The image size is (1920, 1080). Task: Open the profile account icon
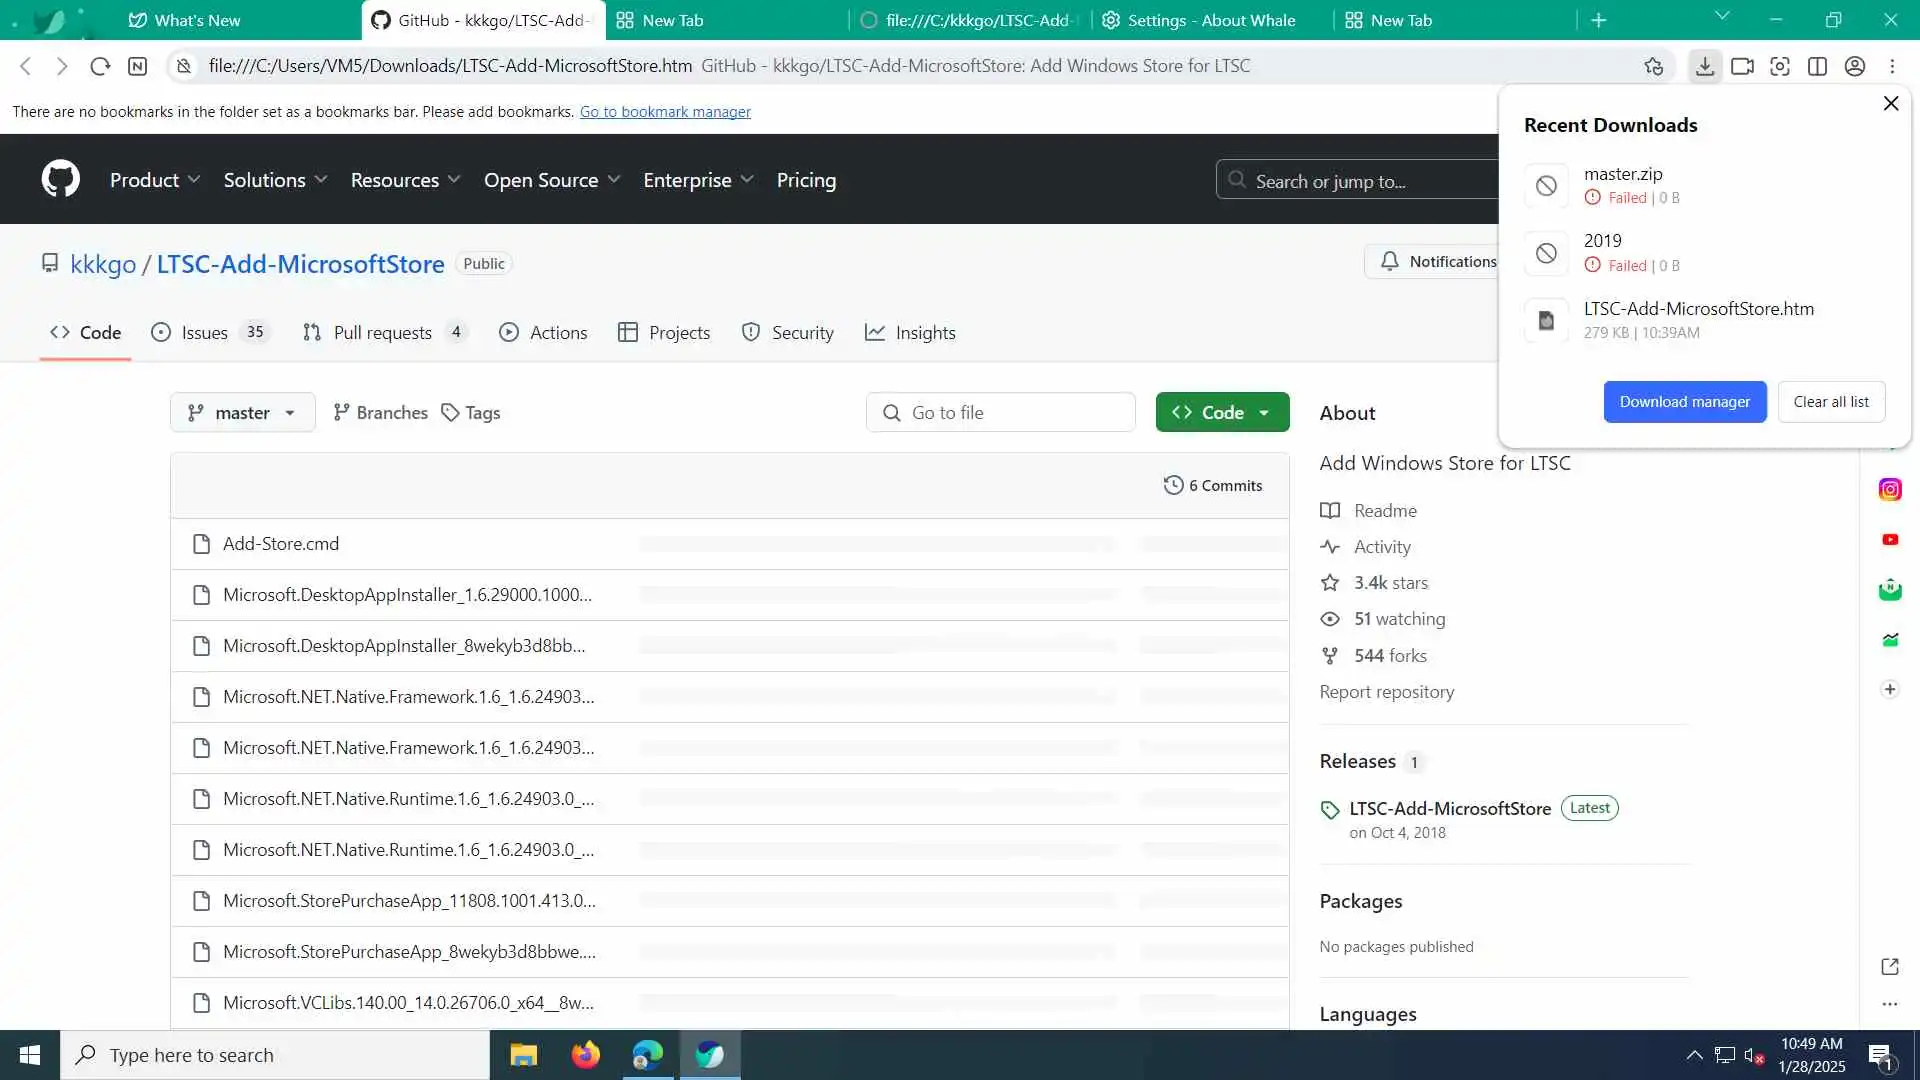click(1854, 66)
